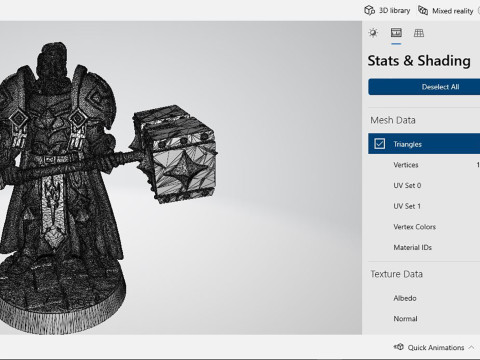The height and width of the screenshot is (360, 480).
Task: Uncheck the Triangles checkbox
Action: 379,144
